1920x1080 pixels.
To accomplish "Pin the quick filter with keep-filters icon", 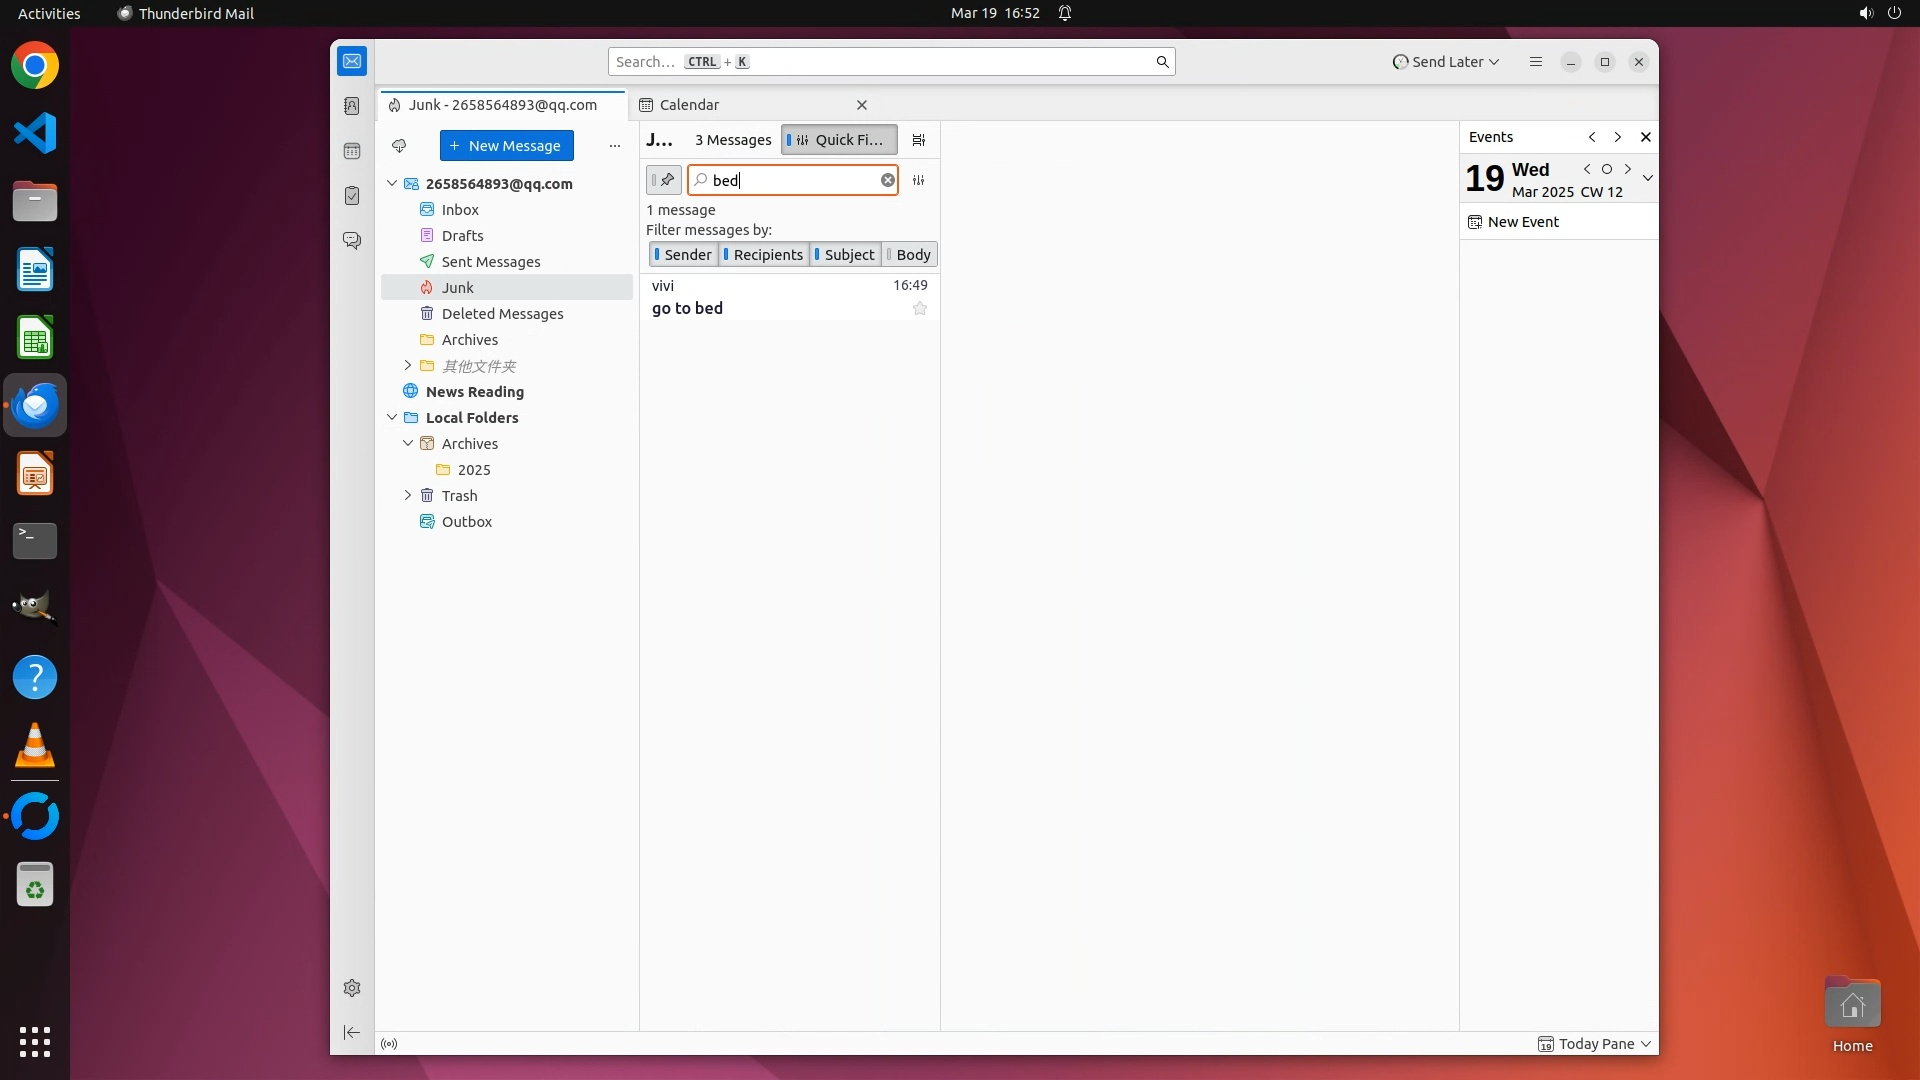I will pos(664,180).
